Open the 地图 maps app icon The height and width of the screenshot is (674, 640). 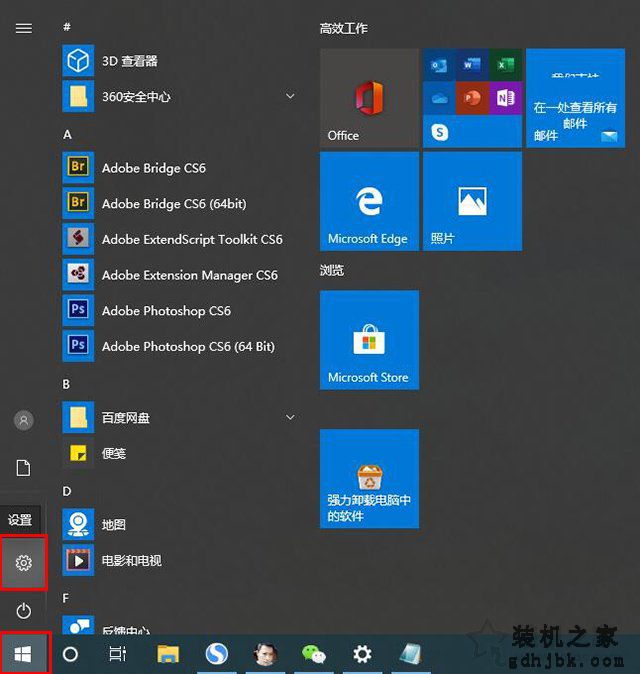pos(78,524)
